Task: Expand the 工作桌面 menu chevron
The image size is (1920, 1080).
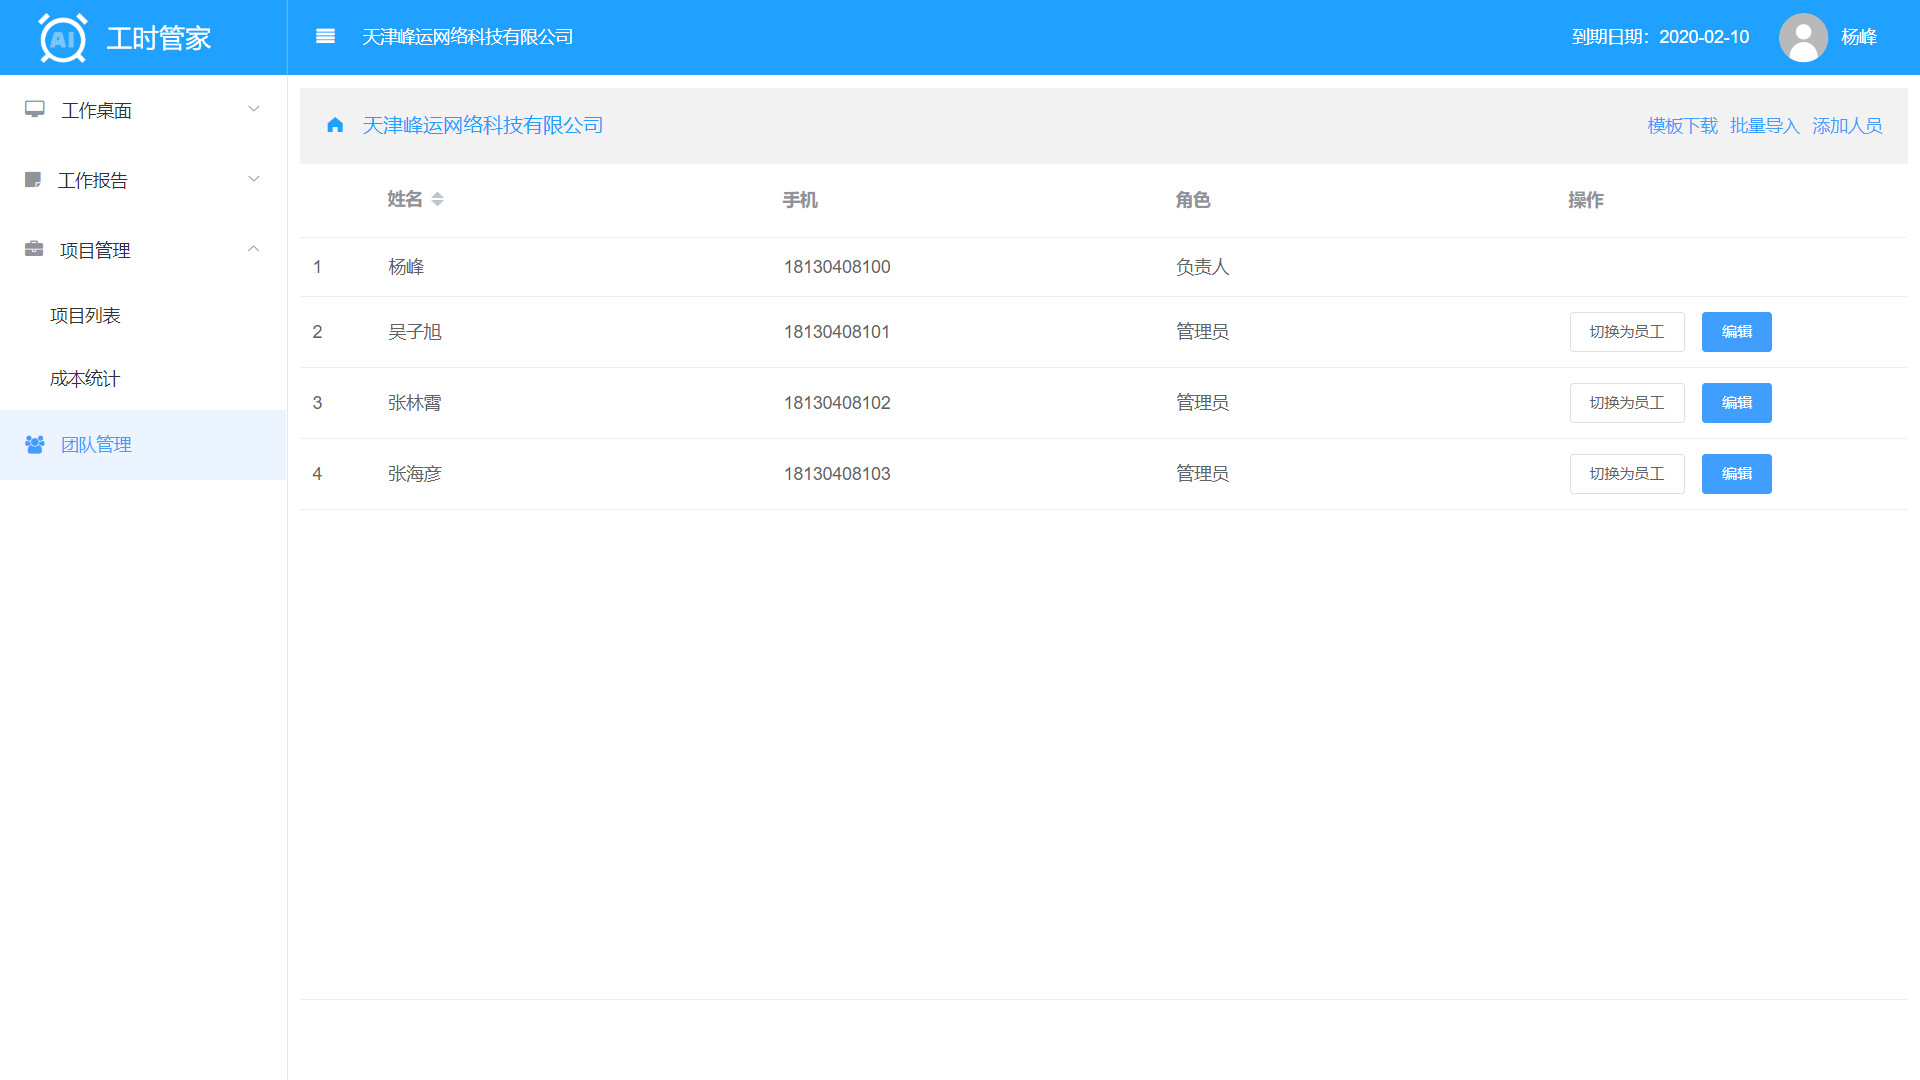Action: pyautogui.click(x=254, y=109)
